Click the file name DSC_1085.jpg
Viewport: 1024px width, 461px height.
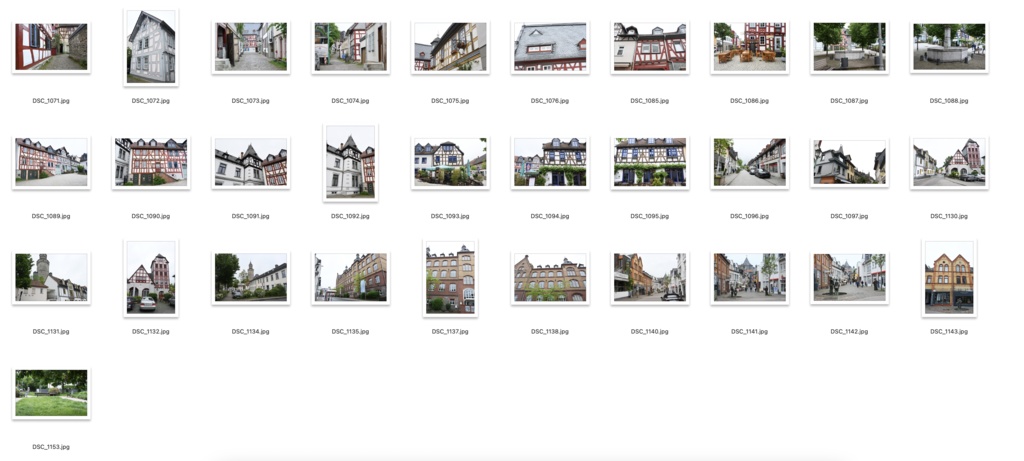pos(650,101)
